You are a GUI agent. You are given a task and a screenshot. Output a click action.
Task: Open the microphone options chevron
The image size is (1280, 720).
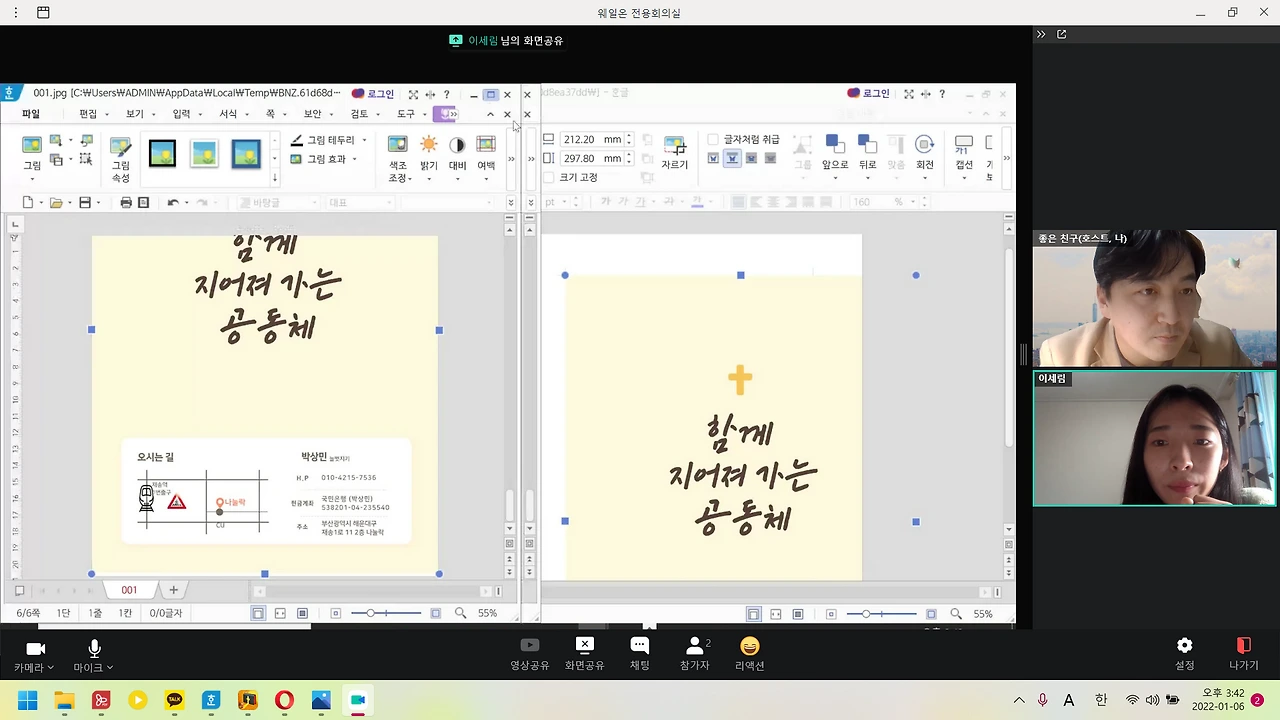[x=109, y=668]
